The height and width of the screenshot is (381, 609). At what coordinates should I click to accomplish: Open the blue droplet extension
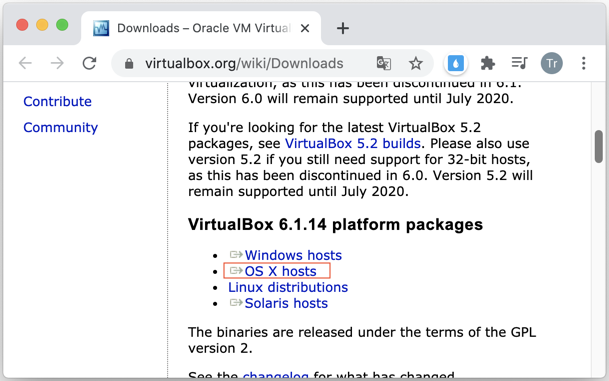coord(456,63)
